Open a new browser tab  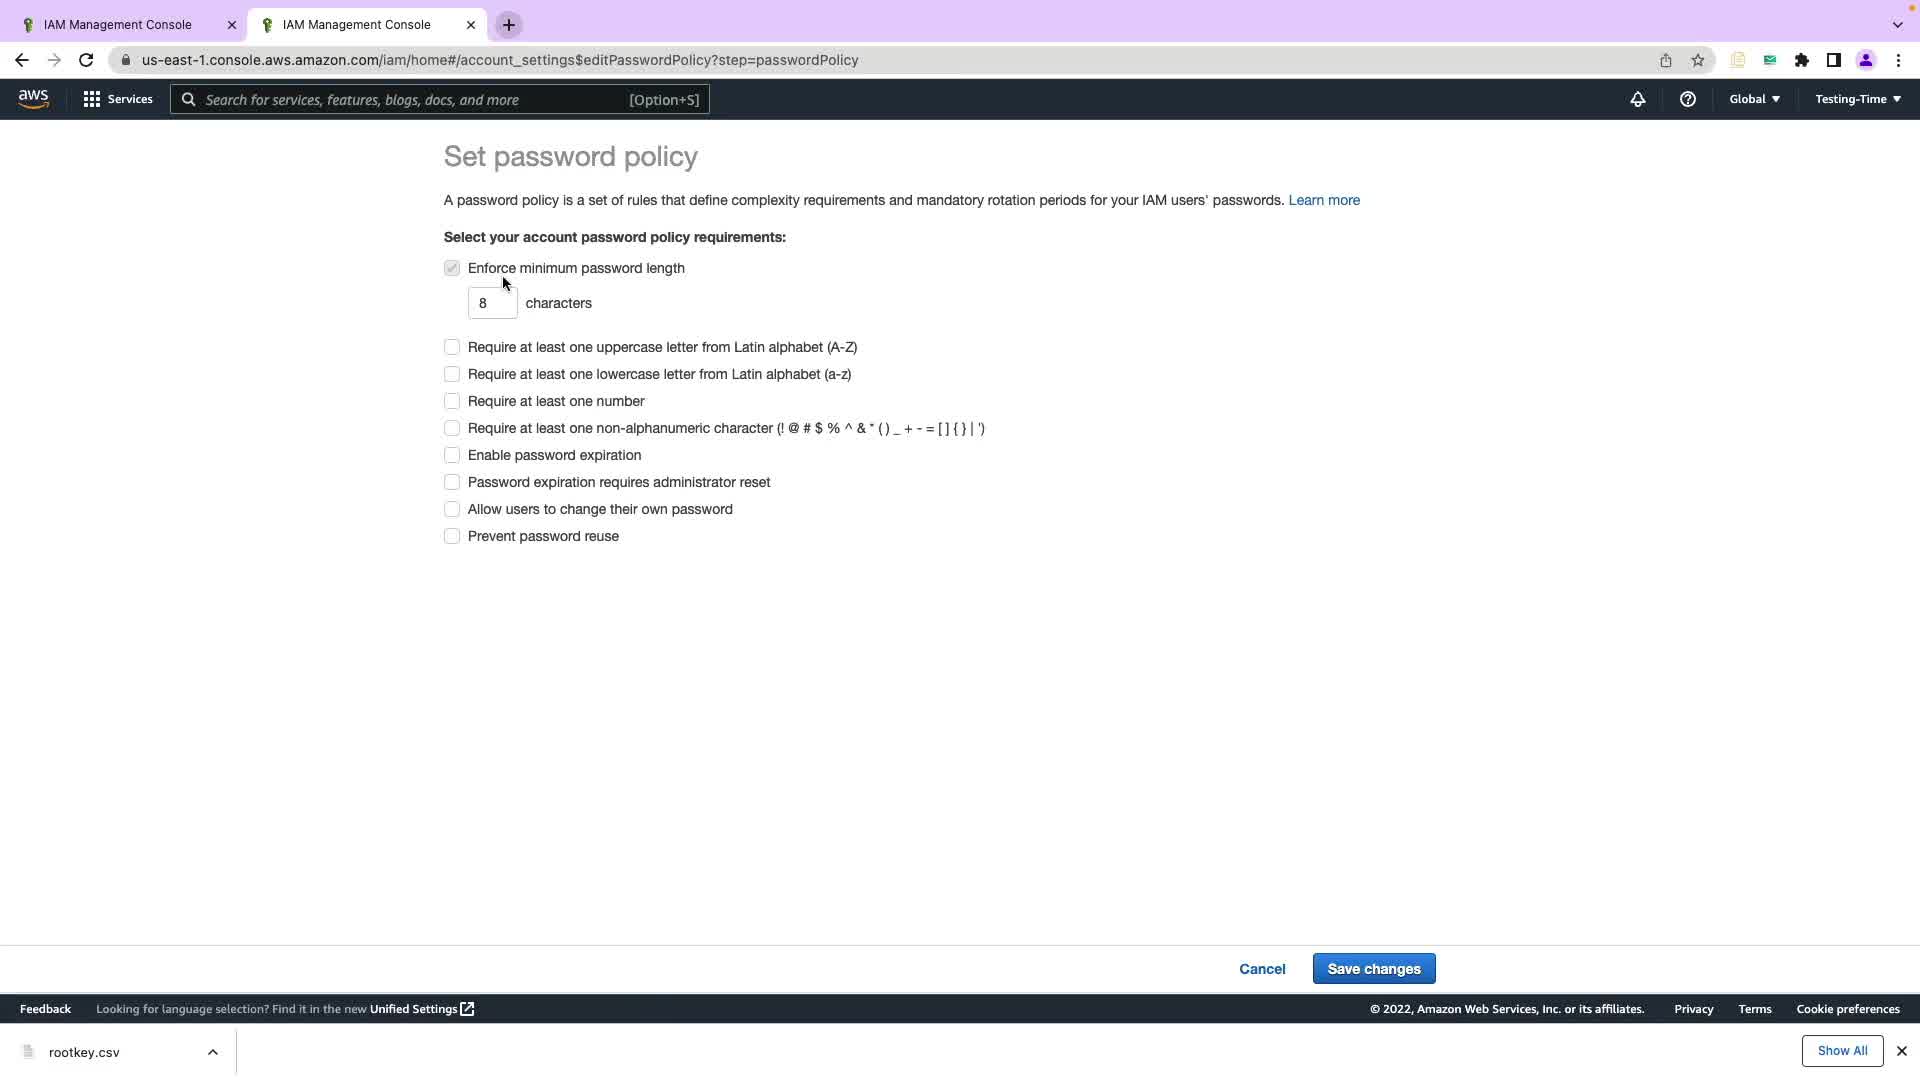tap(508, 25)
